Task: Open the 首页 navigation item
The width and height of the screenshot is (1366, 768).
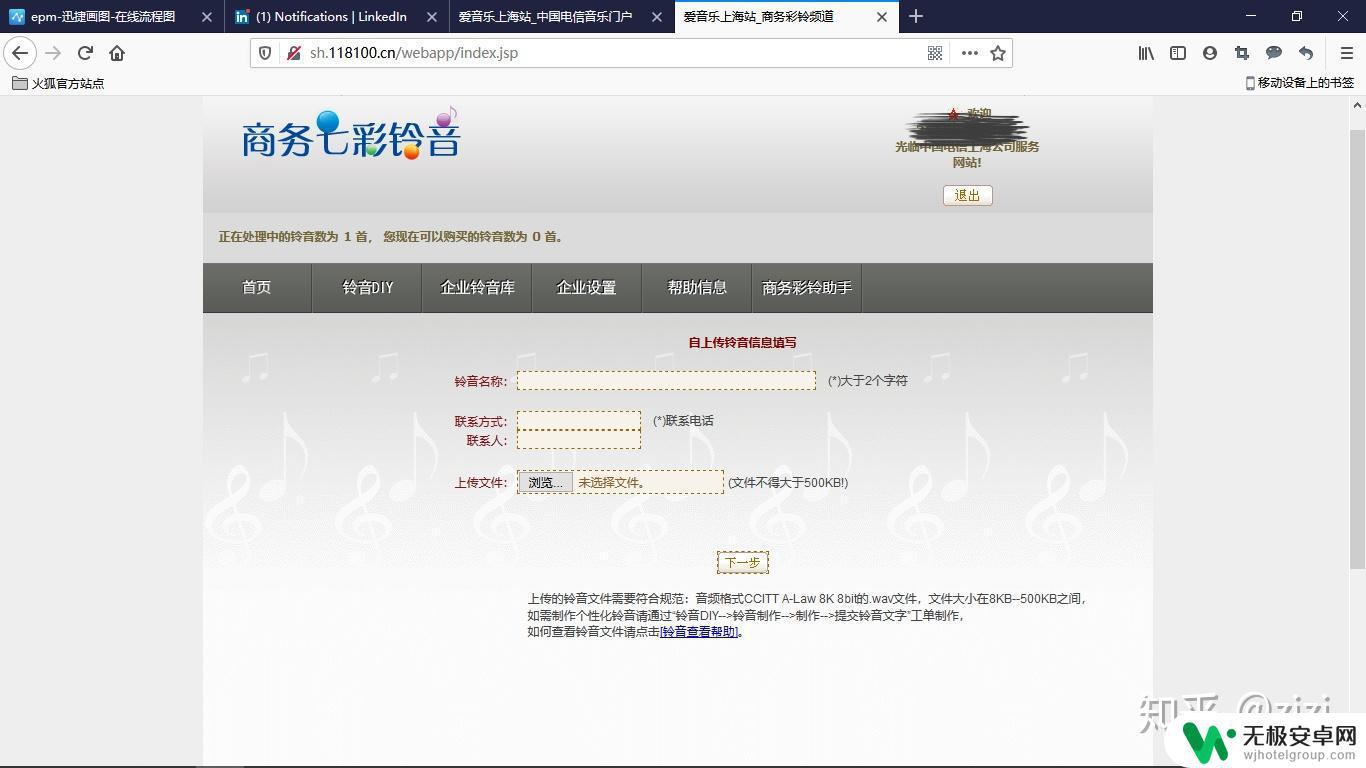Action: pos(257,288)
